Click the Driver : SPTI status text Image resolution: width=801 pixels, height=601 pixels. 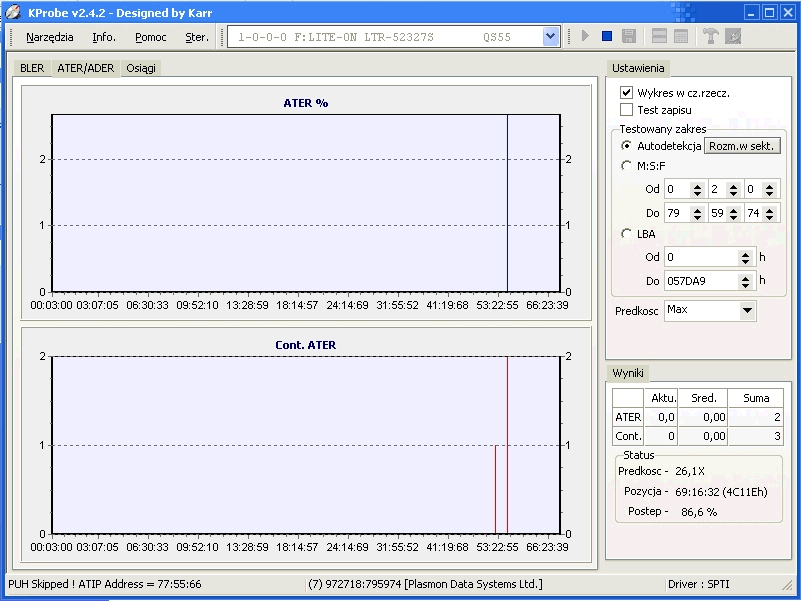click(x=699, y=584)
